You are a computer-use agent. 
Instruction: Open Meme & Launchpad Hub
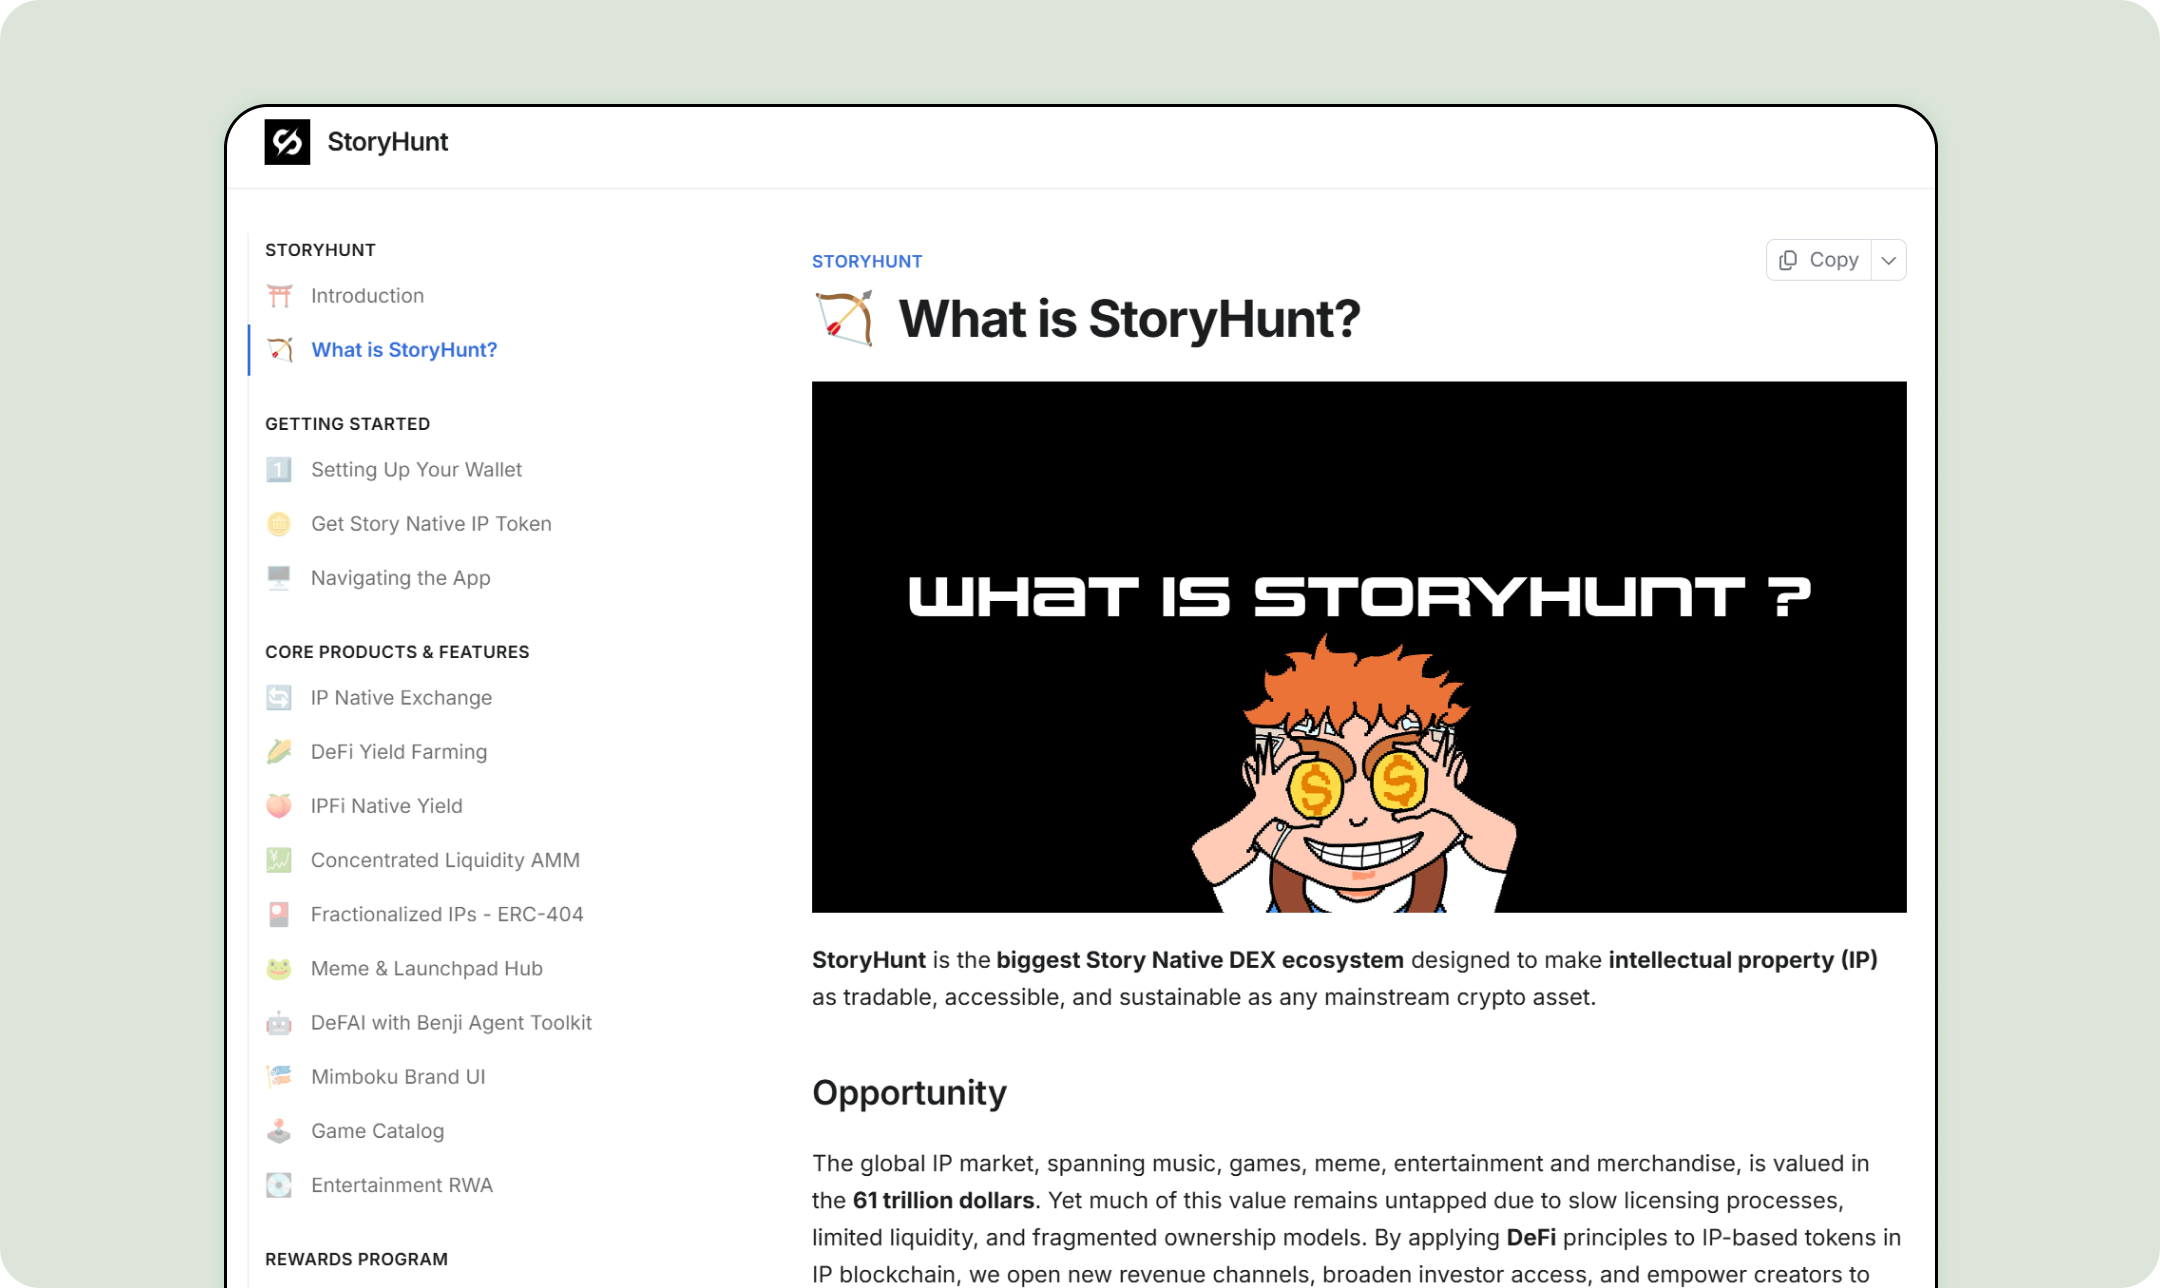pos(426,968)
